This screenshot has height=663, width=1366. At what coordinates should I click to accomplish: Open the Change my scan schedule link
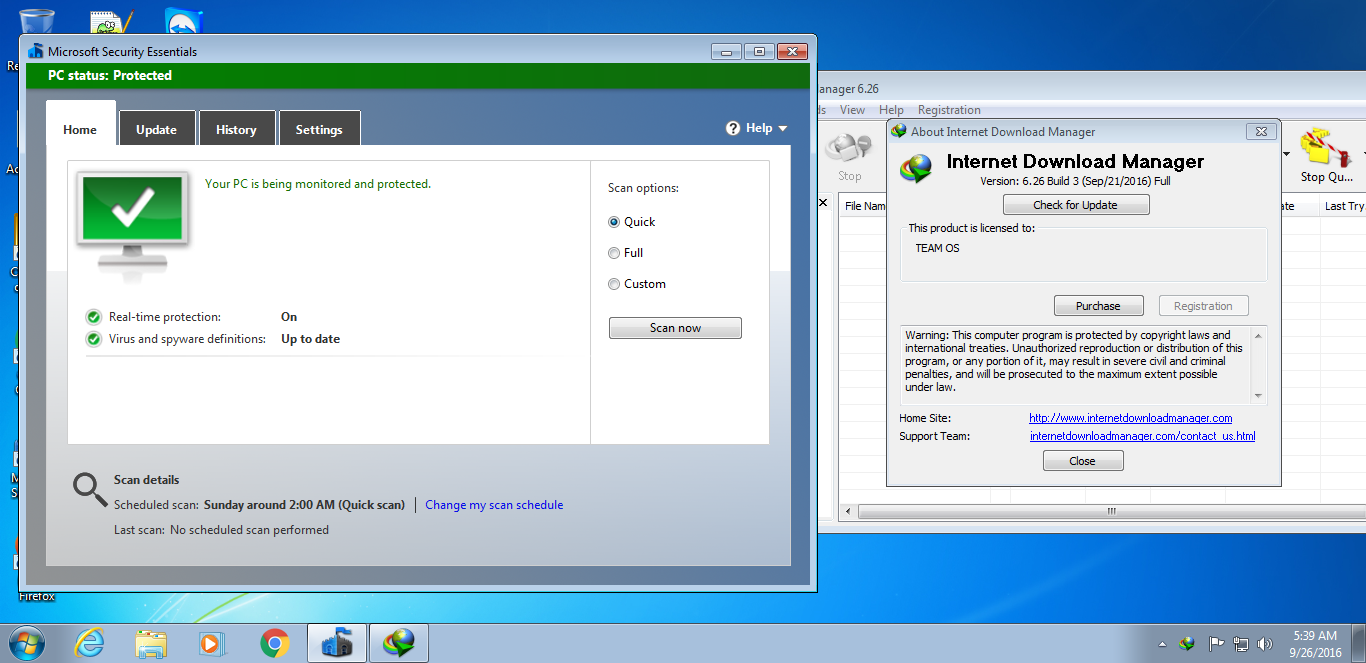[494, 505]
